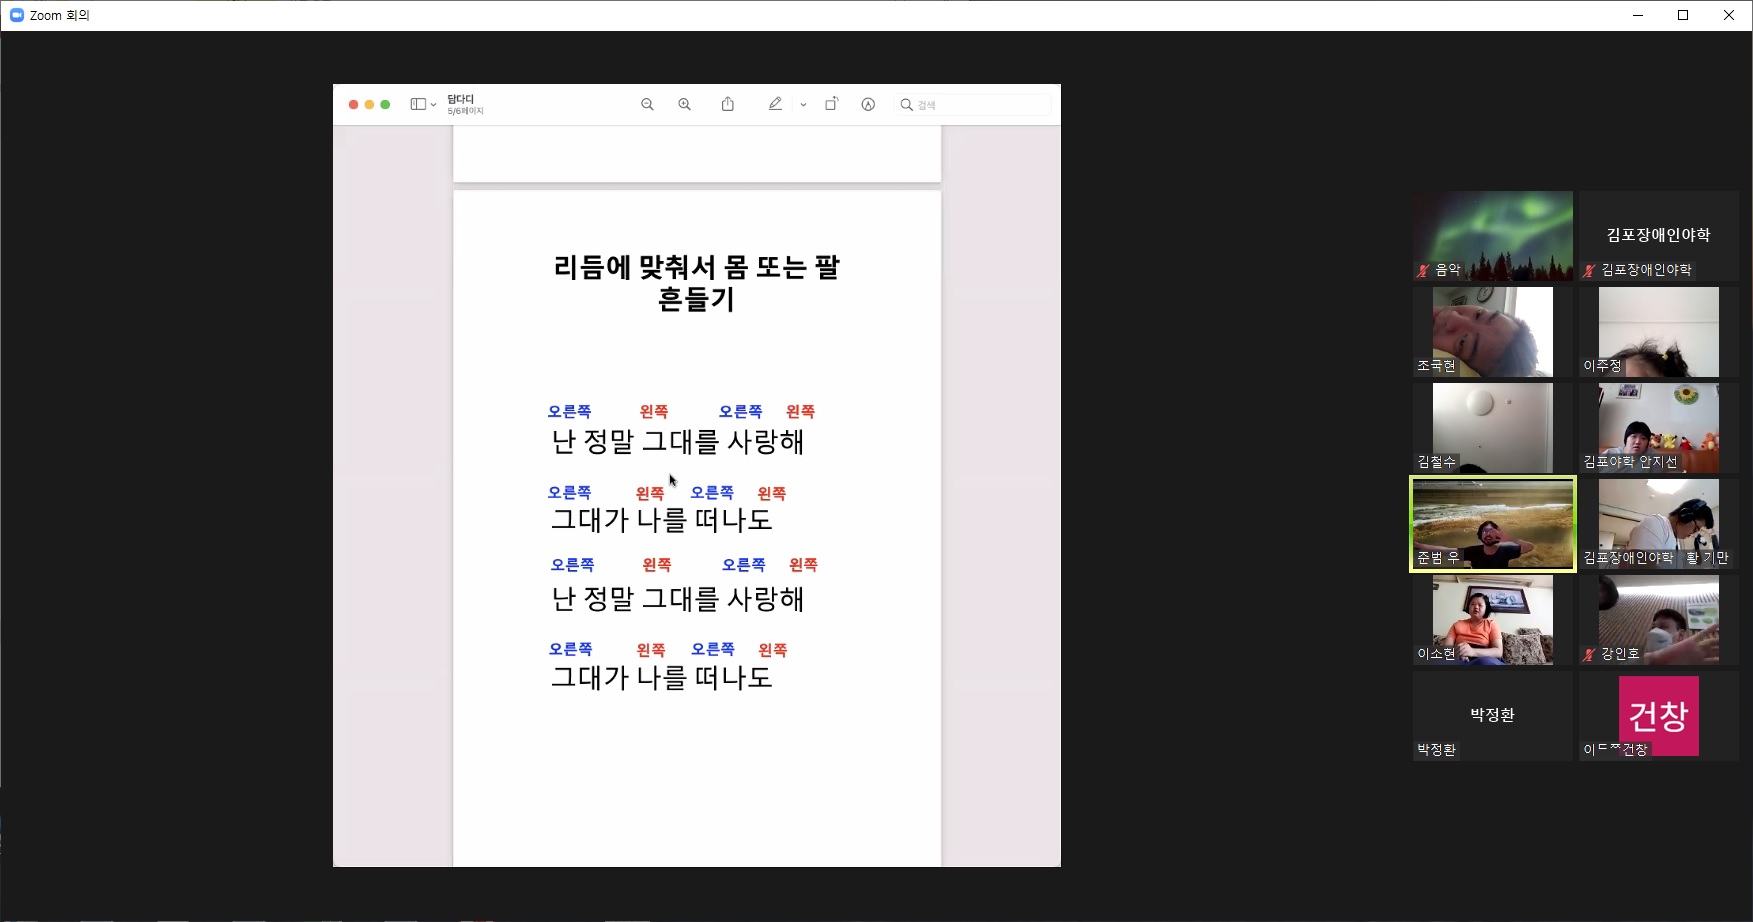Screen dimensions: 1753x922
Task: Click the rotate page icon
Action: click(831, 104)
